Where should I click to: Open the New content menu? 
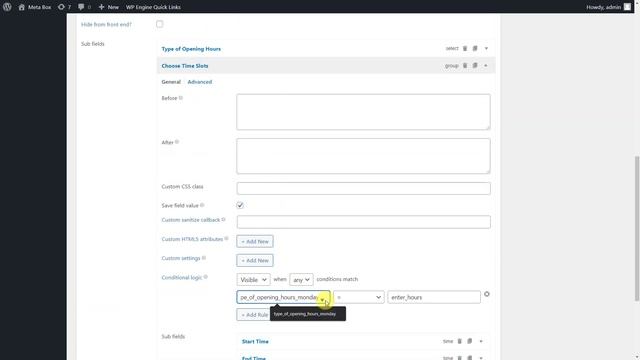[109, 7]
